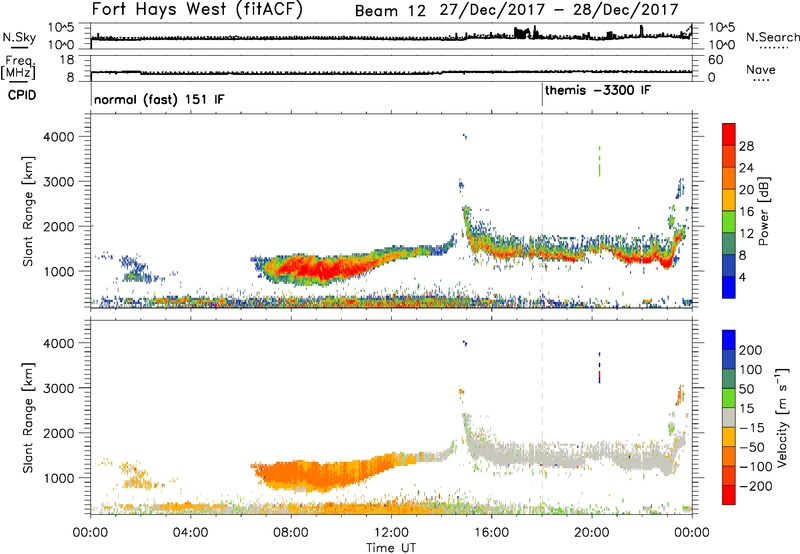Click the 'Slant Range [km]' label of power plot
The height and width of the screenshot is (554, 800).
(28, 211)
